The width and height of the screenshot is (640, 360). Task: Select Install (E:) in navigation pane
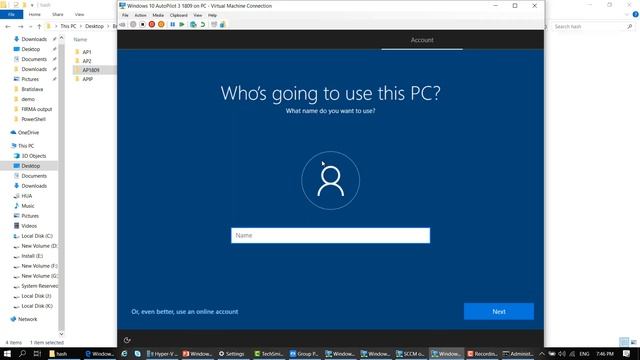click(32, 256)
